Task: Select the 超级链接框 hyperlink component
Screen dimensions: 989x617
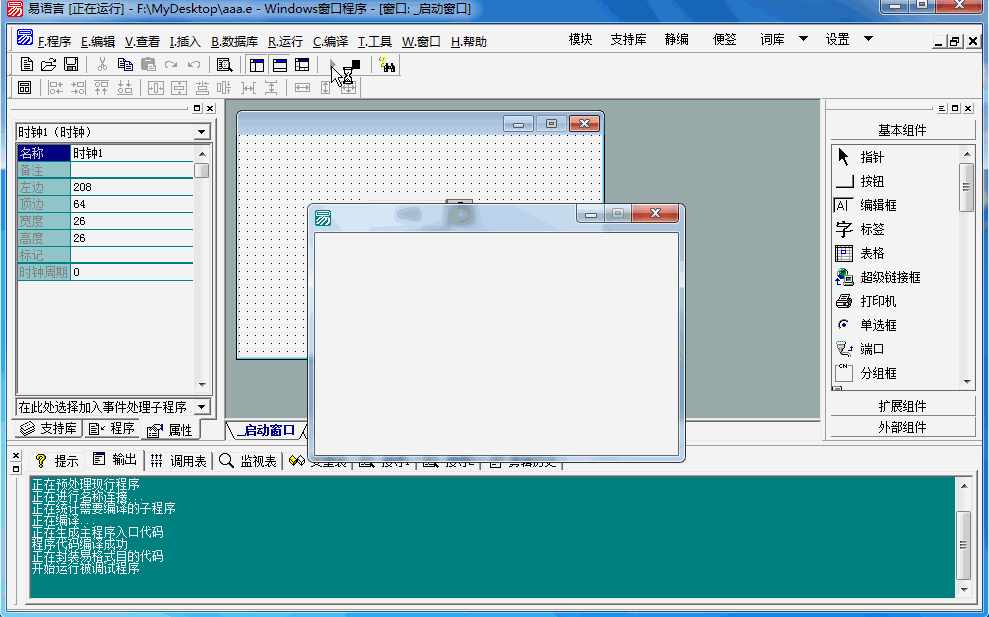Action: click(890, 277)
